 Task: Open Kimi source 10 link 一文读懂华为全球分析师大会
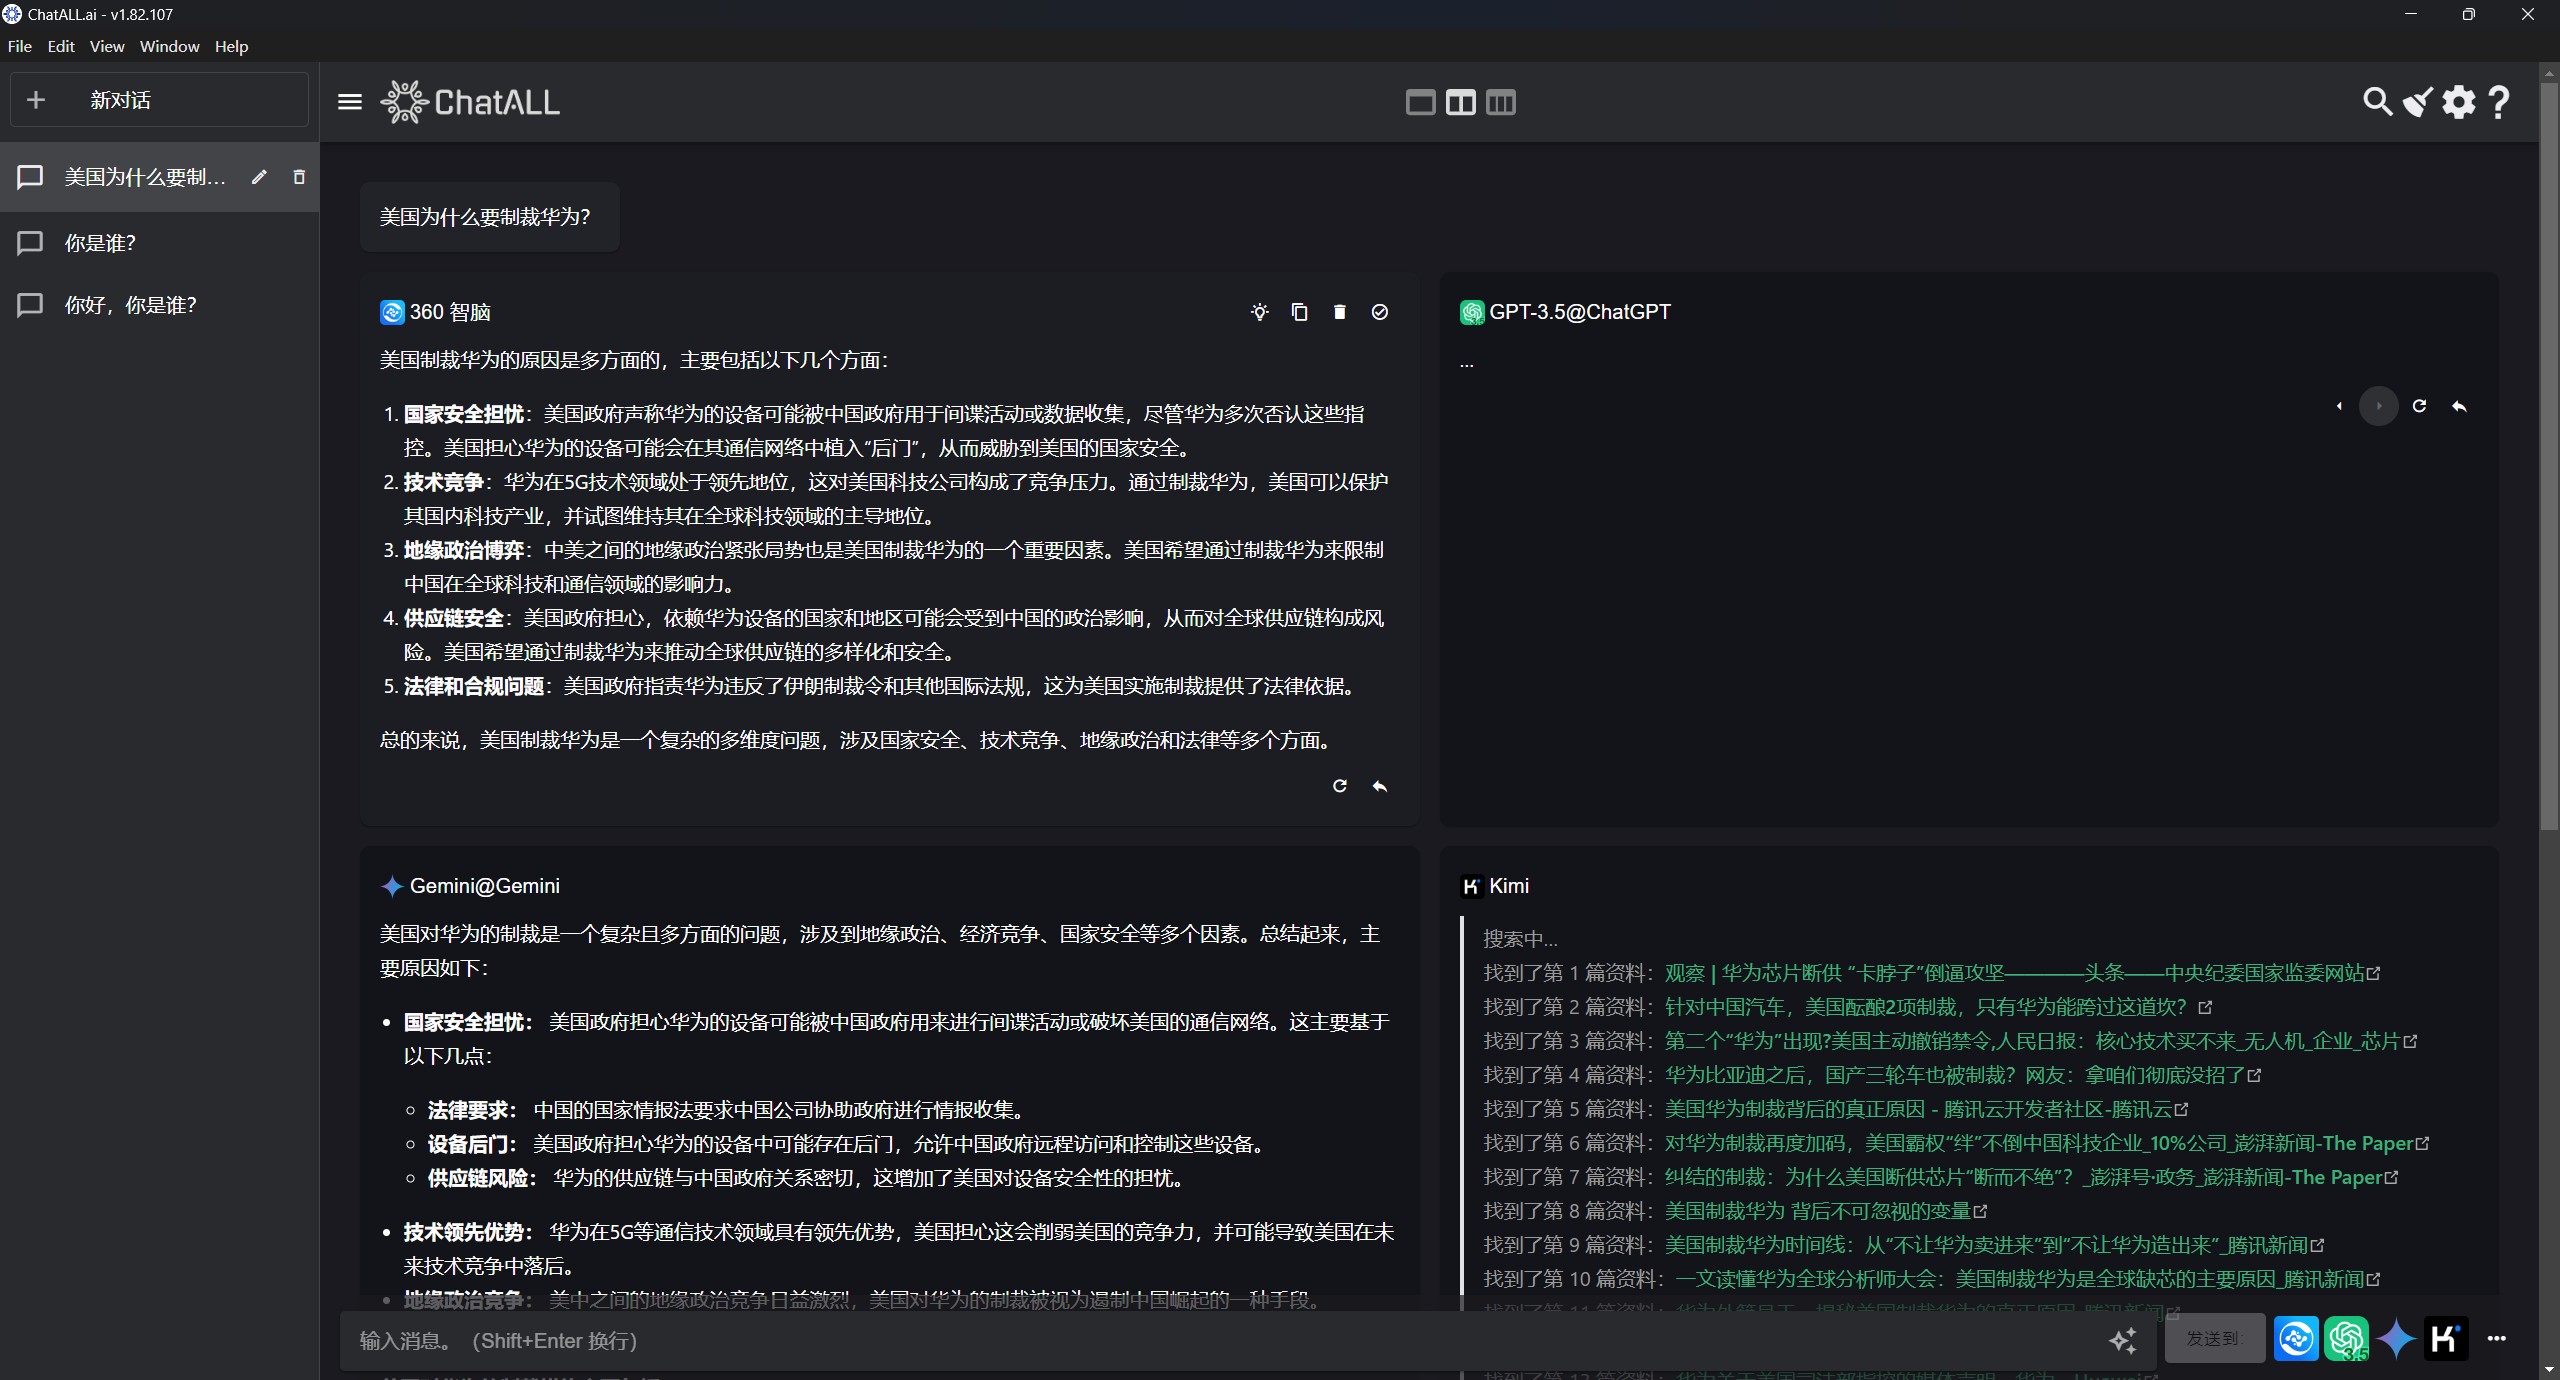[x=2026, y=1279]
